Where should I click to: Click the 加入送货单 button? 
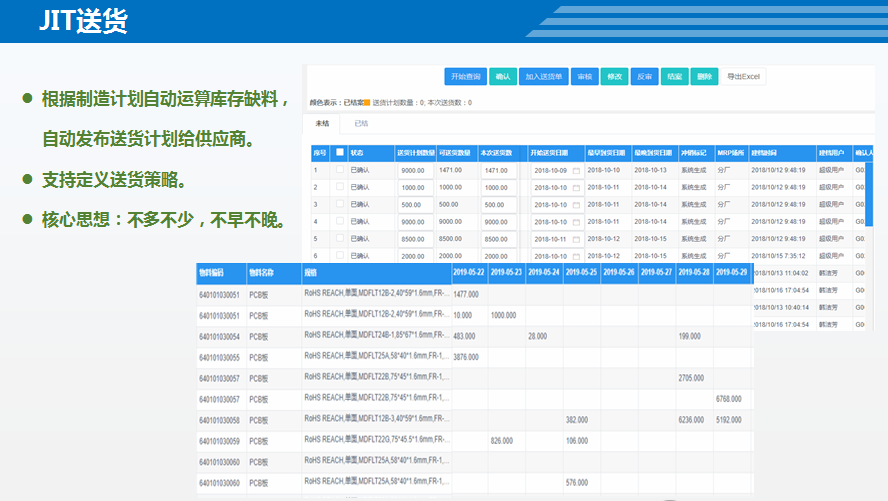[545, 76]
